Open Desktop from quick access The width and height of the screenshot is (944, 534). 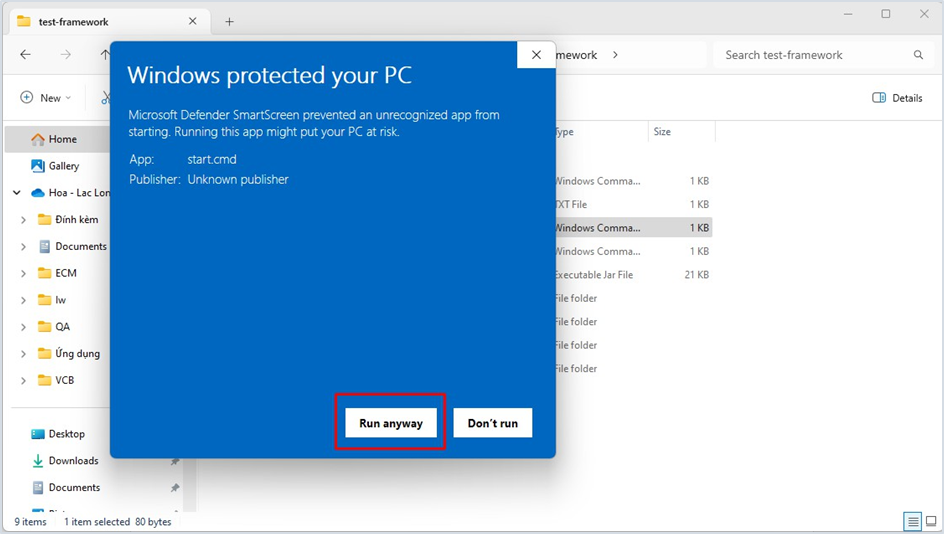pyautogui.click(x=66, y=434)
